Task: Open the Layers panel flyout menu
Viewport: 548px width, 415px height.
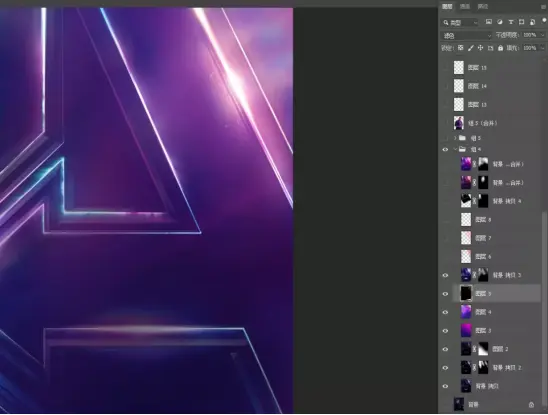Action: [544, 7]
